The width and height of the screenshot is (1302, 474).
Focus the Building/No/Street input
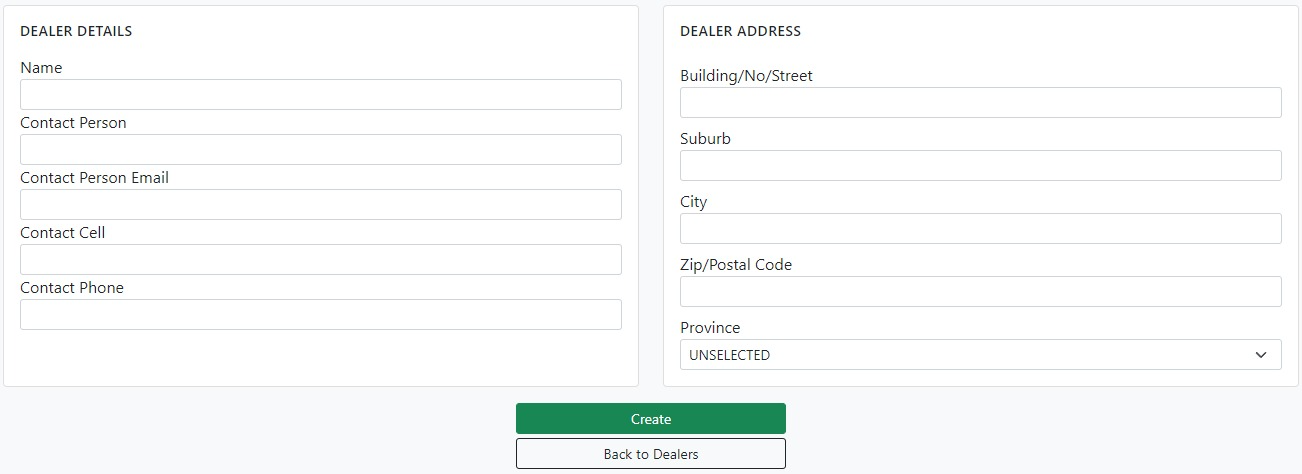click(980, 103)
